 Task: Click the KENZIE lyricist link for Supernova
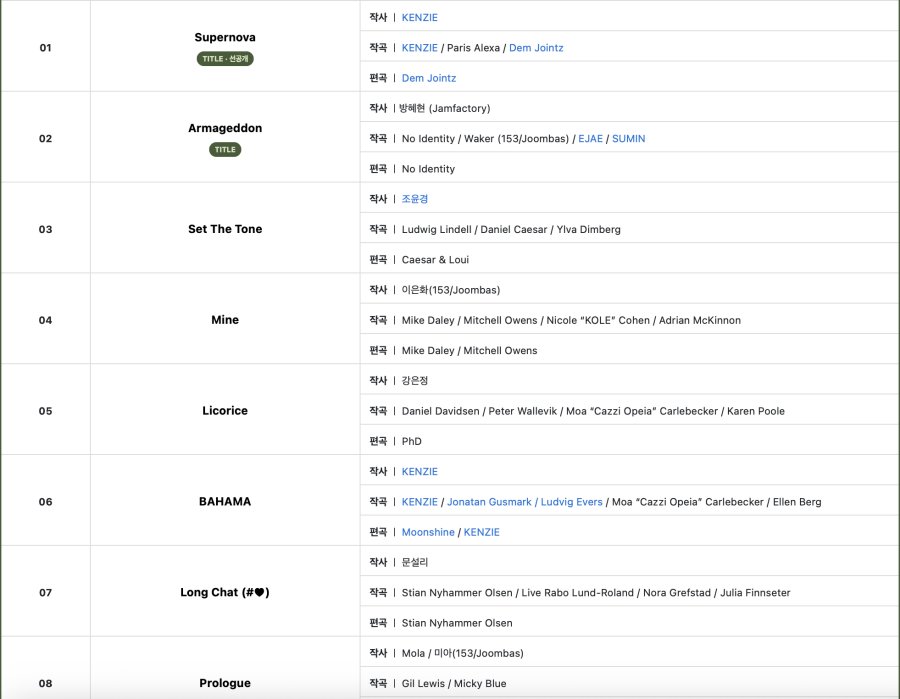coord(419,18)
